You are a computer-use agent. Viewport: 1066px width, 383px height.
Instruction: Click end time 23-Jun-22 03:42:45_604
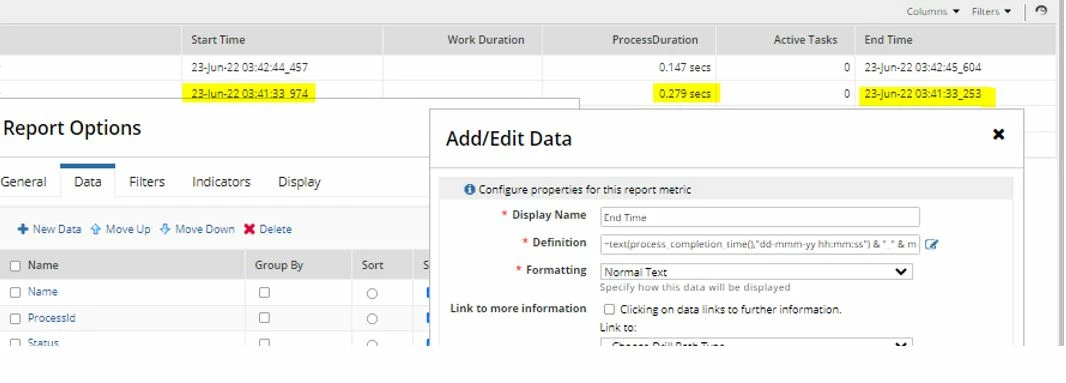point(923,67)
